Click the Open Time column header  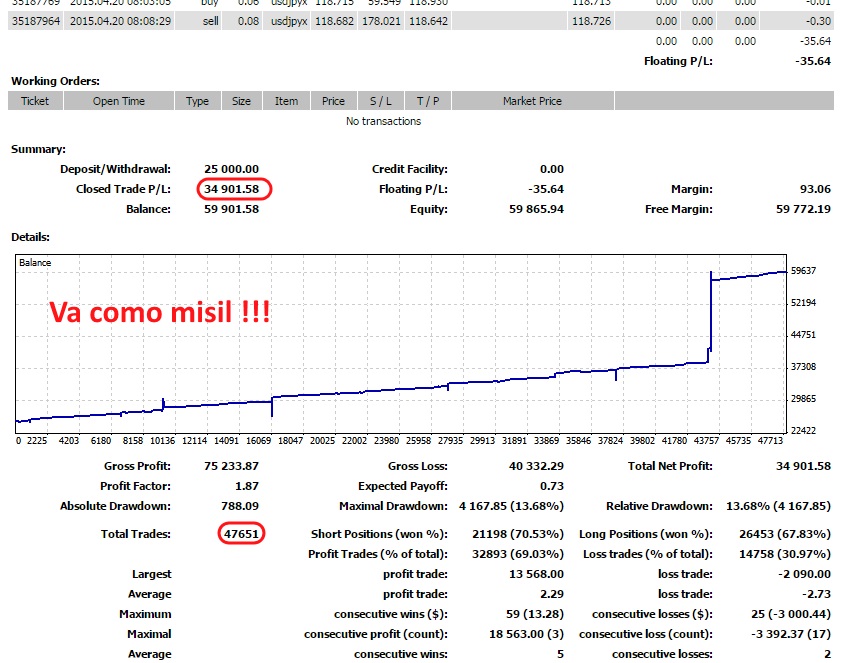119,101
